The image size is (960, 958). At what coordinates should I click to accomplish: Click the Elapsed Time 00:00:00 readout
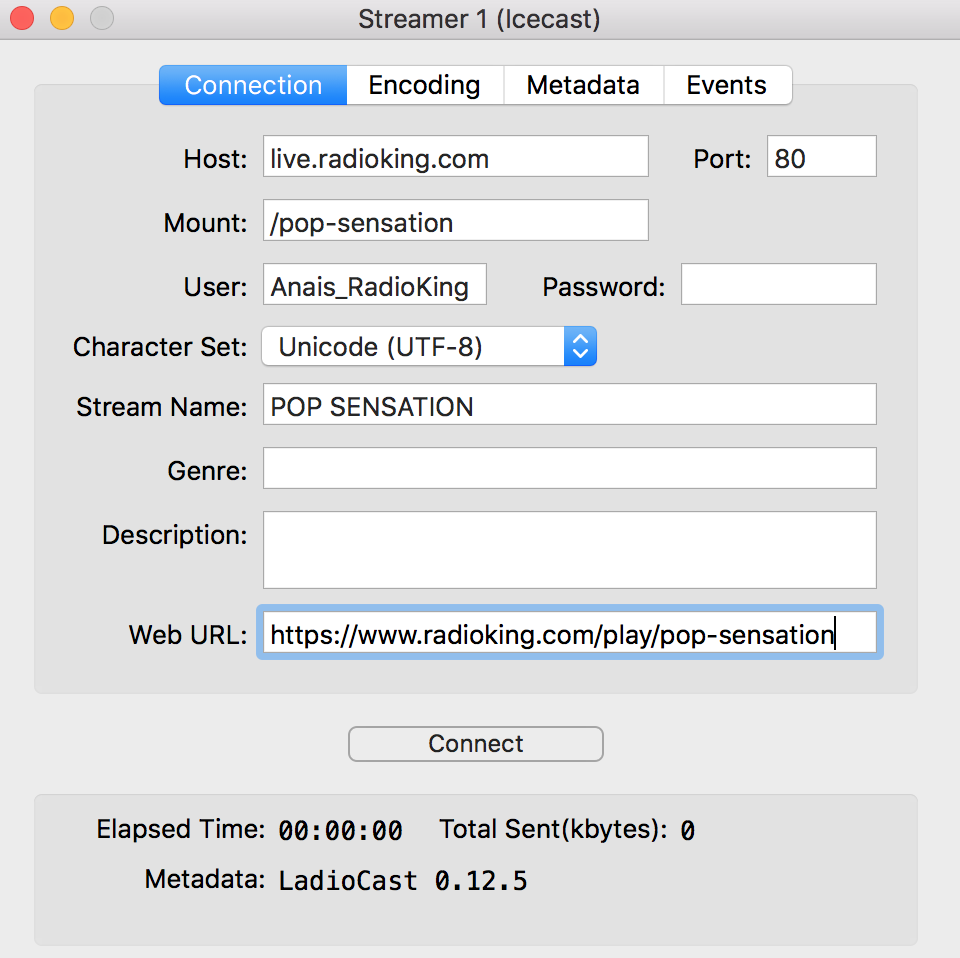coord(340,830)
